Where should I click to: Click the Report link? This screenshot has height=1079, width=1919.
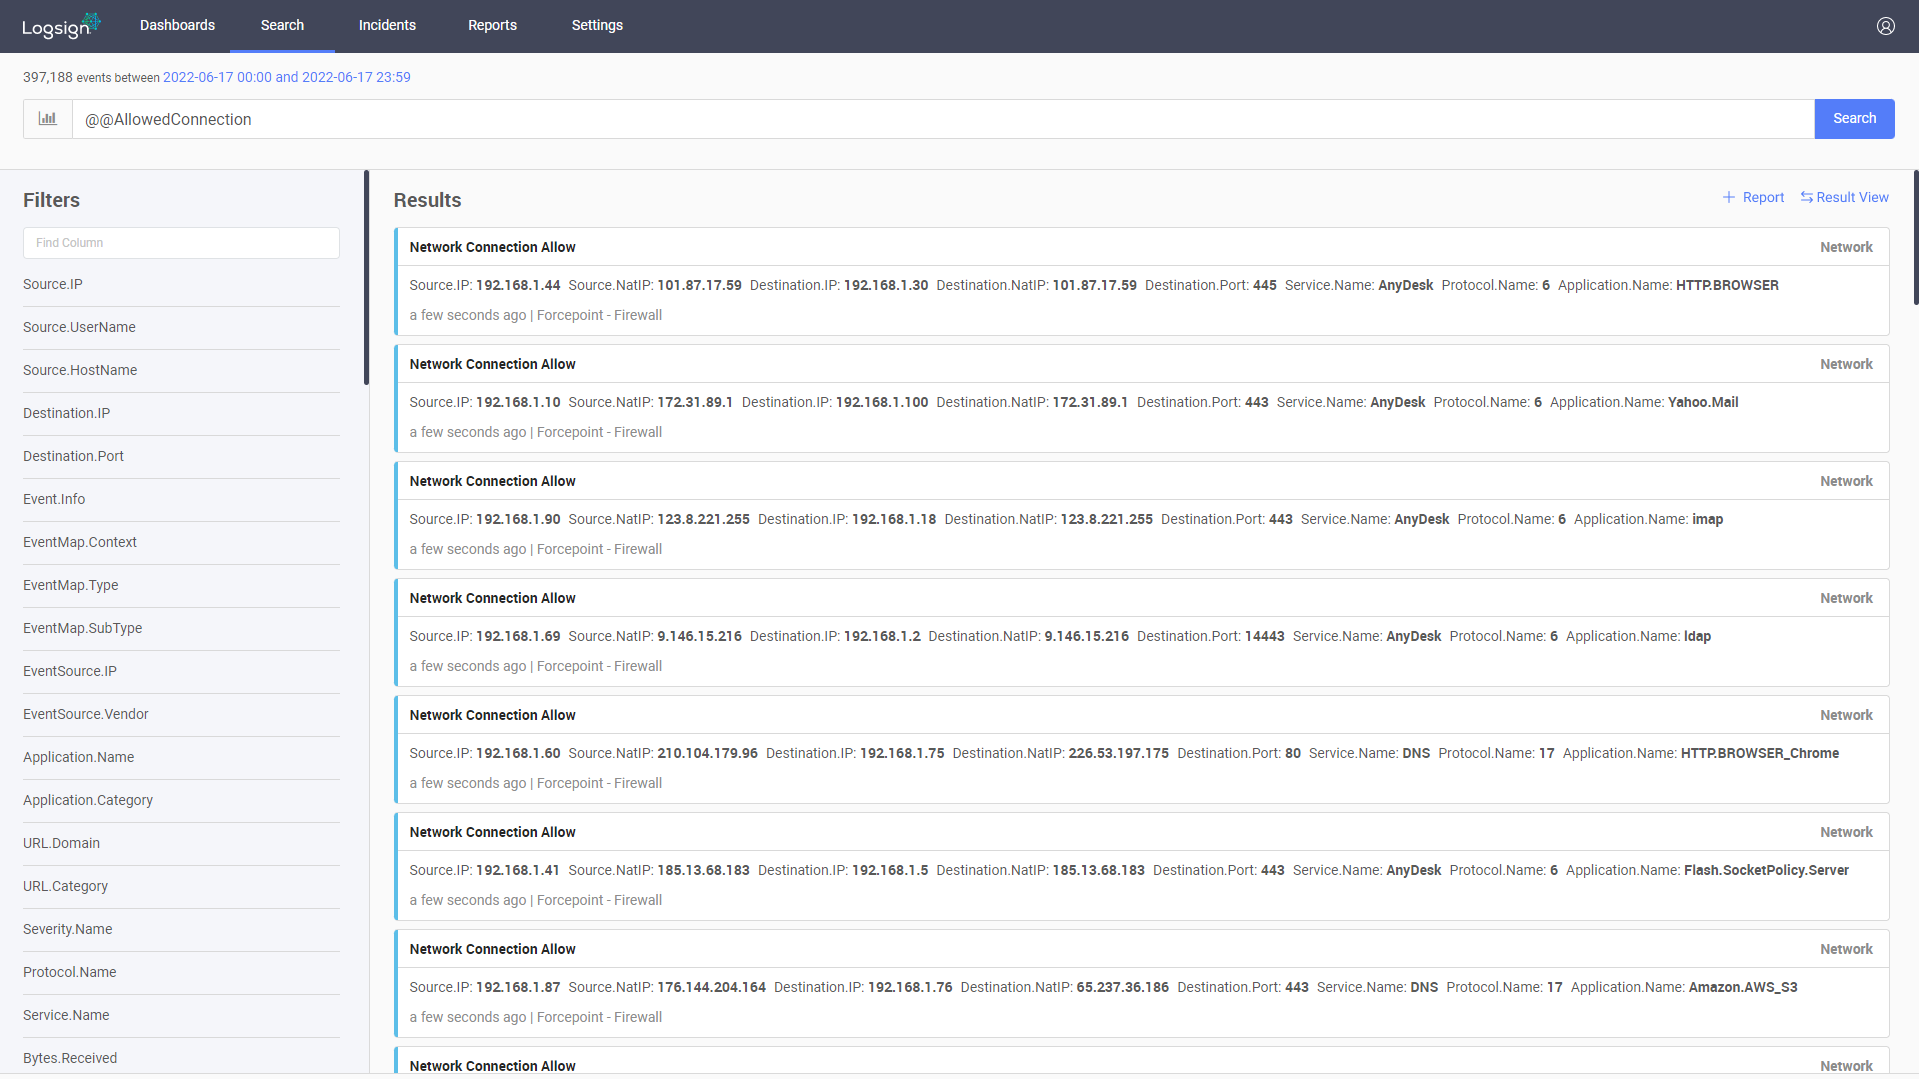pos(1753,197)
